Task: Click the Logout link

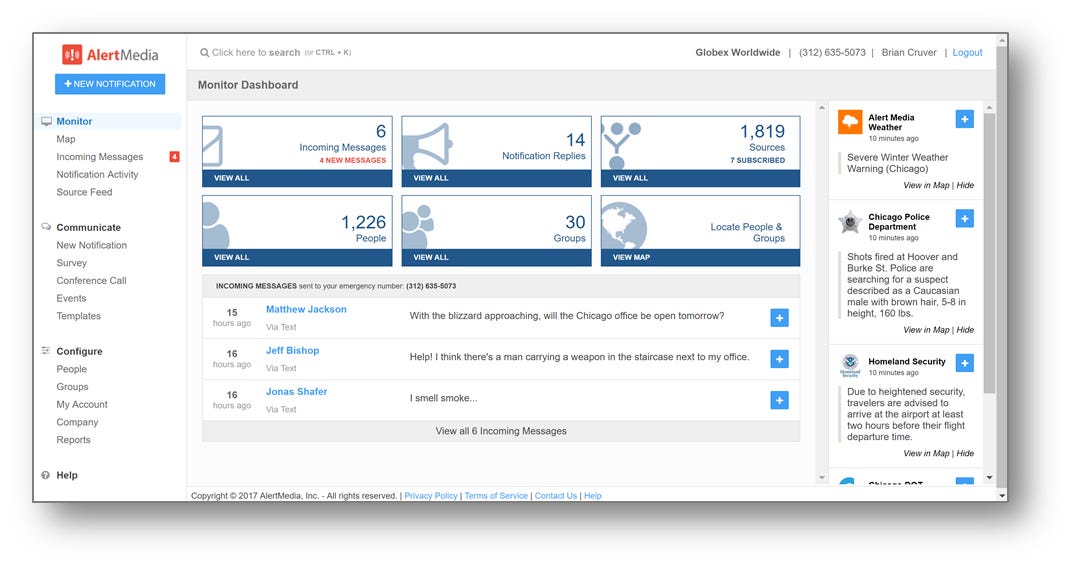Action: click(x=967, y=53)
